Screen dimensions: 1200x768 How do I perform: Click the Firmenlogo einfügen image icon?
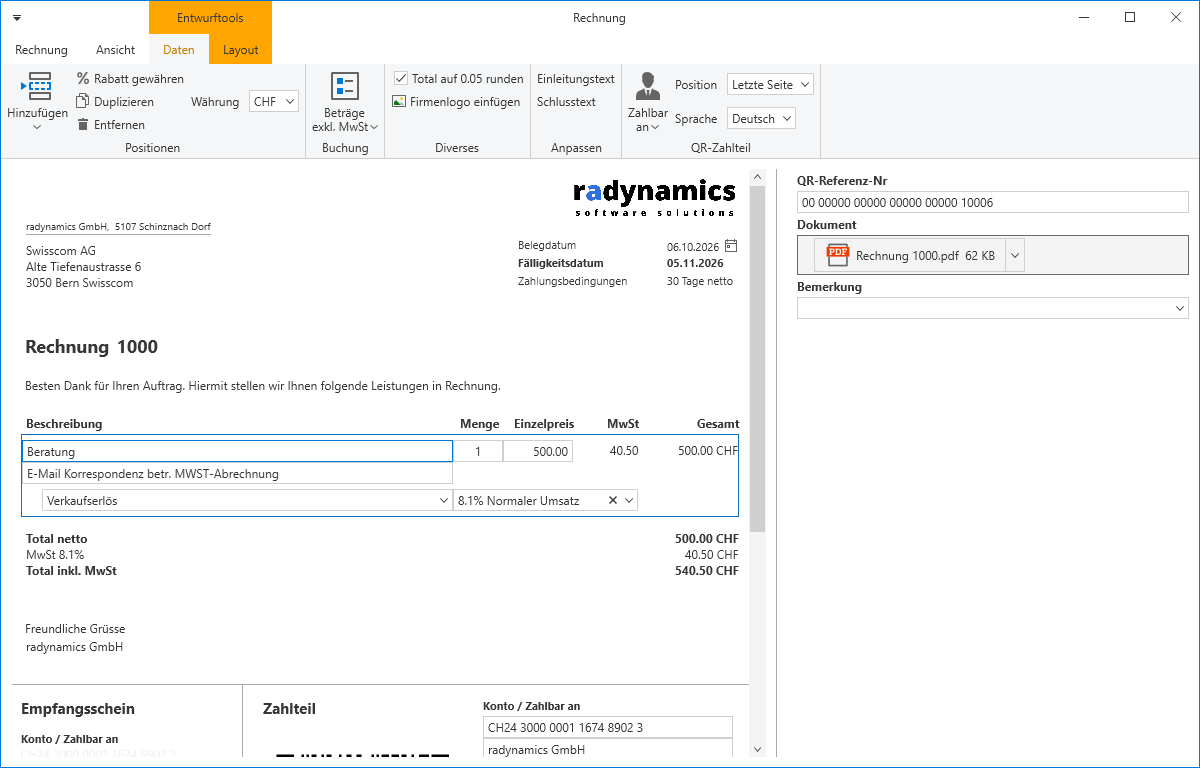pyautogui.click(x=399, y=101)
